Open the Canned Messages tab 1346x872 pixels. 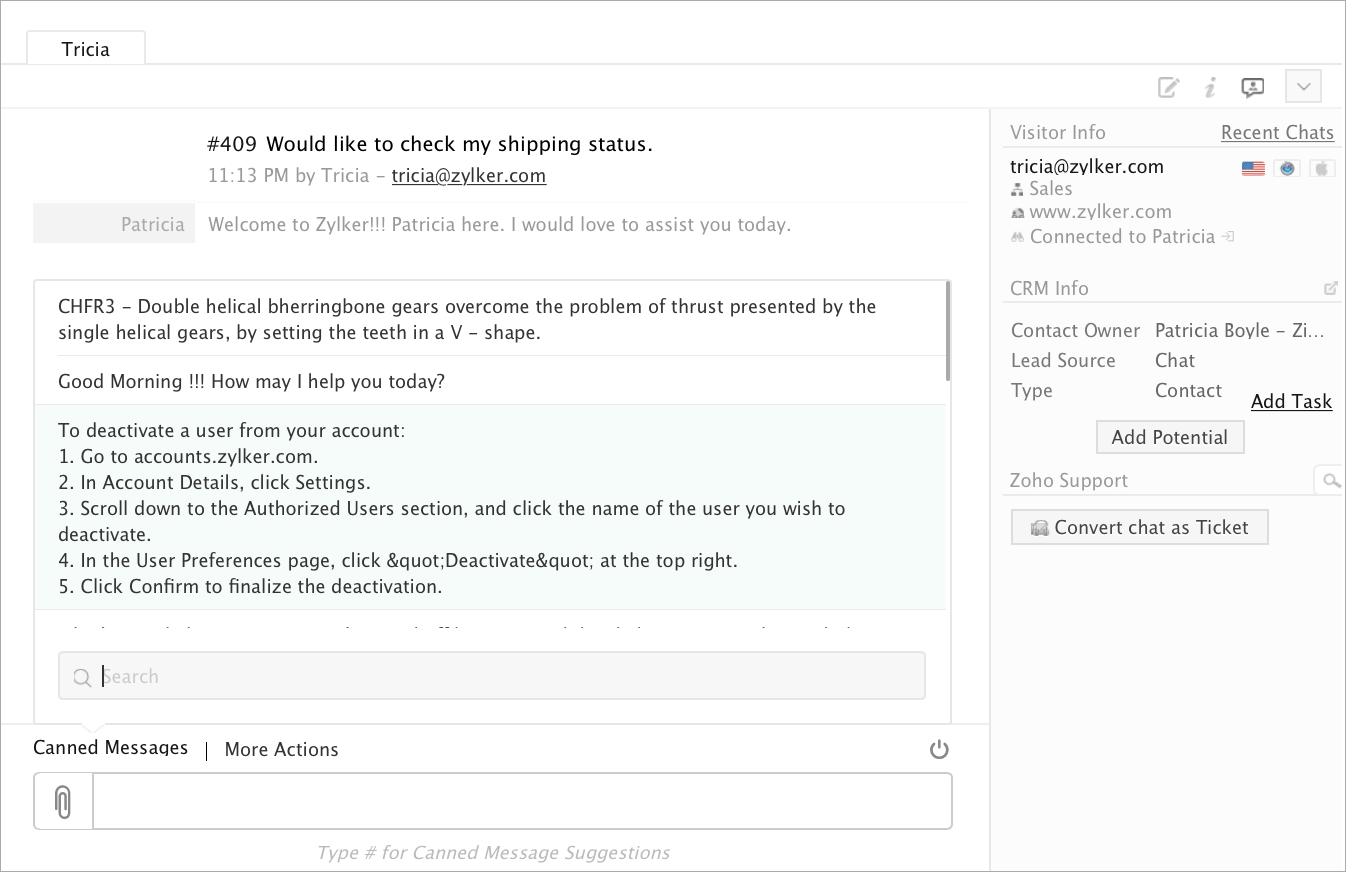click(110, 748)
